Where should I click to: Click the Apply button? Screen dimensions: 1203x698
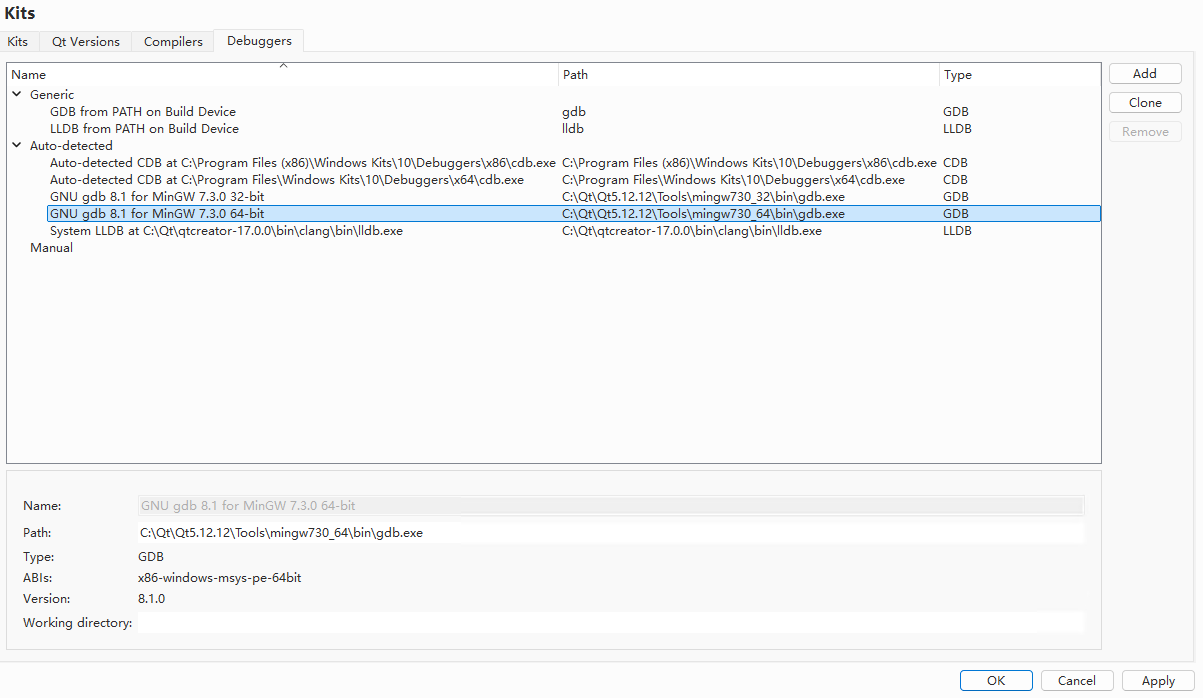pyautogui.click(x=1158, y=680)
